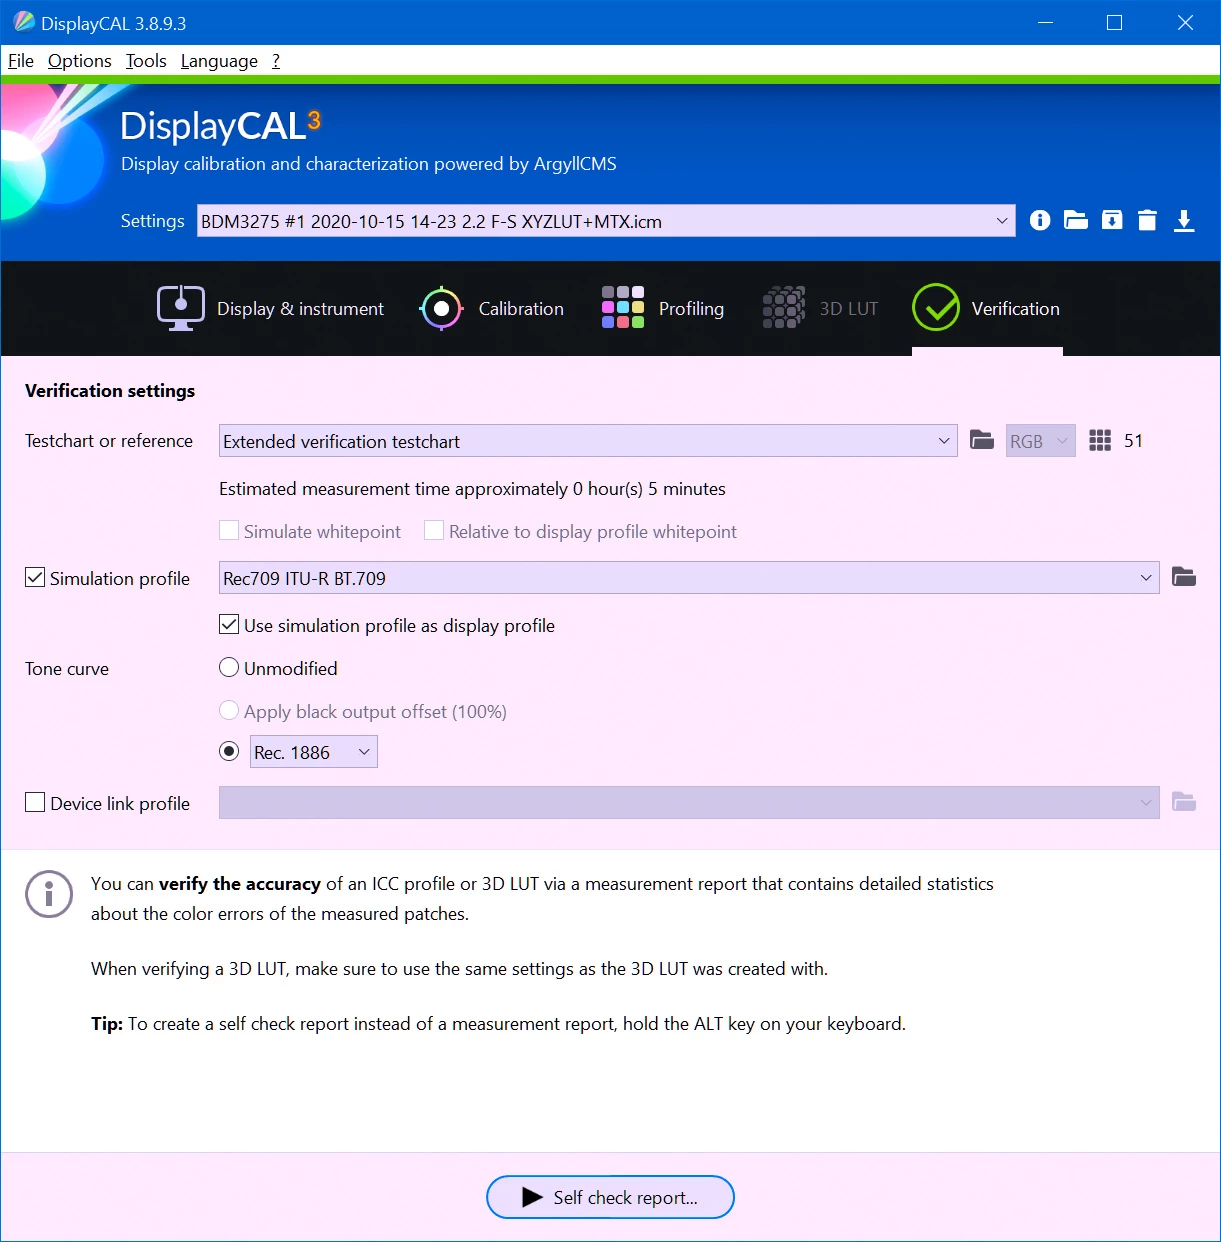Click the Profiling color grid icon
Screen dimensions: 1221x1242
pyautogui.click(x=623, y=308)
